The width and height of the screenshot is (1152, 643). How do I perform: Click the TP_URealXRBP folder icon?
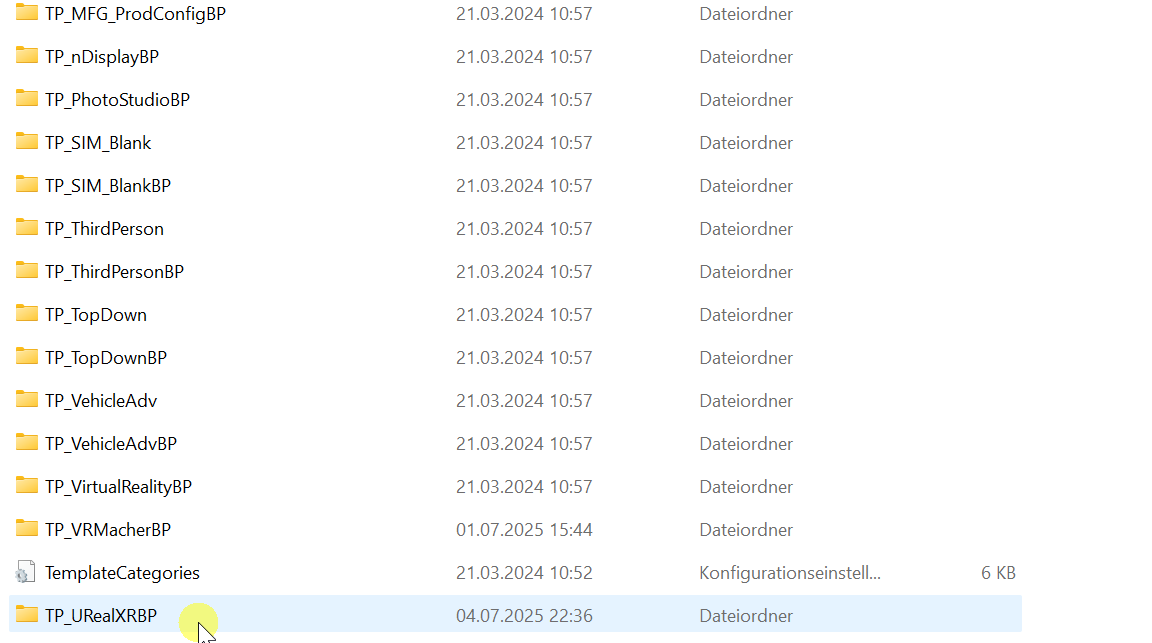pyautogui.click(x=26, y=614)
